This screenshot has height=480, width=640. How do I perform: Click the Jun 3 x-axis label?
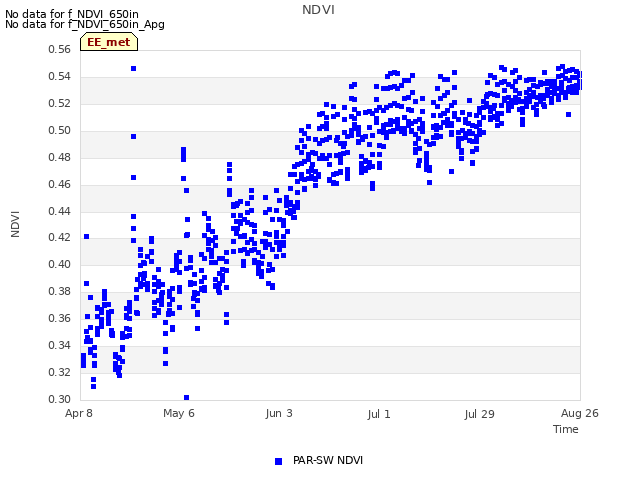pyautogui.click(x=279, y=413)
